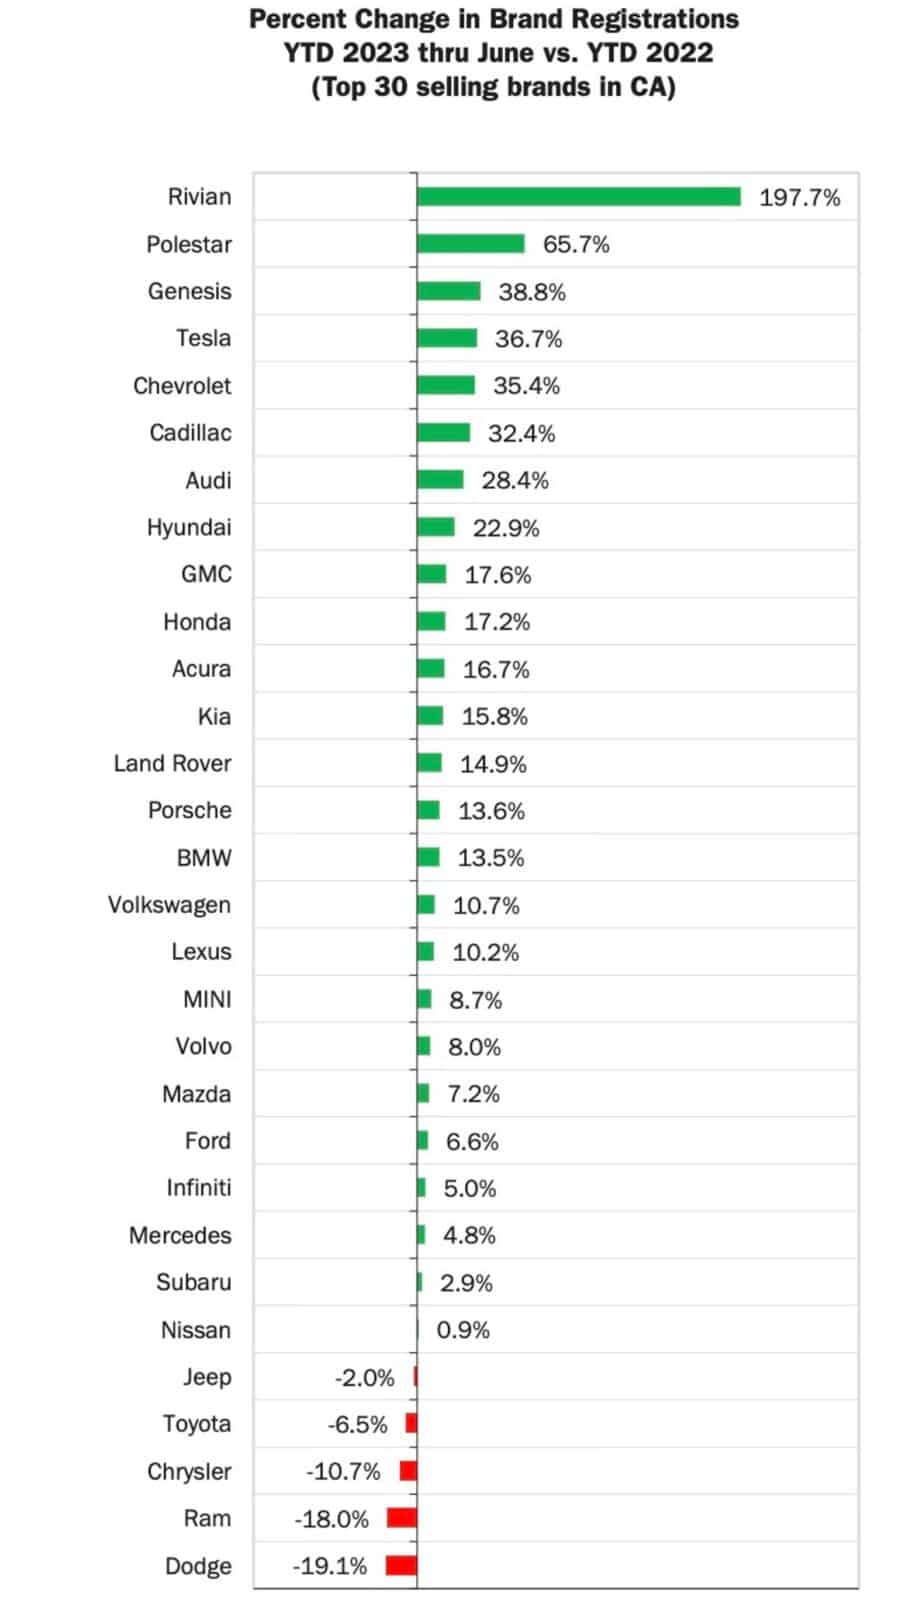The image size is (905, 1600).
Task: Select the Land Rover brand label
Action: 172,764
